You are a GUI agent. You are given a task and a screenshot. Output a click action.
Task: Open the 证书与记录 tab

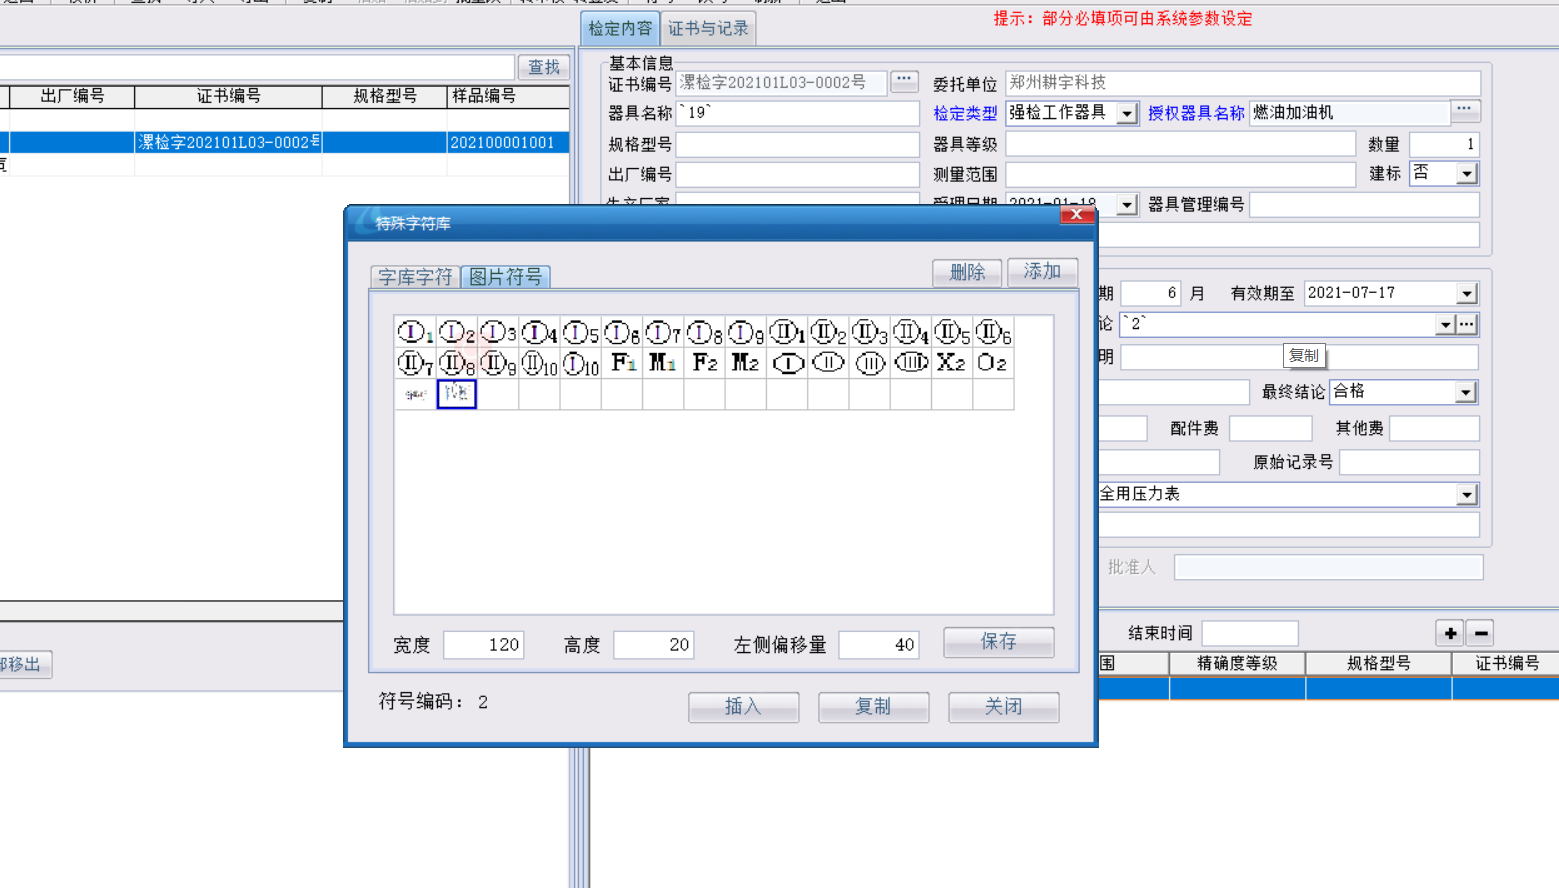pyautogui.click(x=708, y=29)
